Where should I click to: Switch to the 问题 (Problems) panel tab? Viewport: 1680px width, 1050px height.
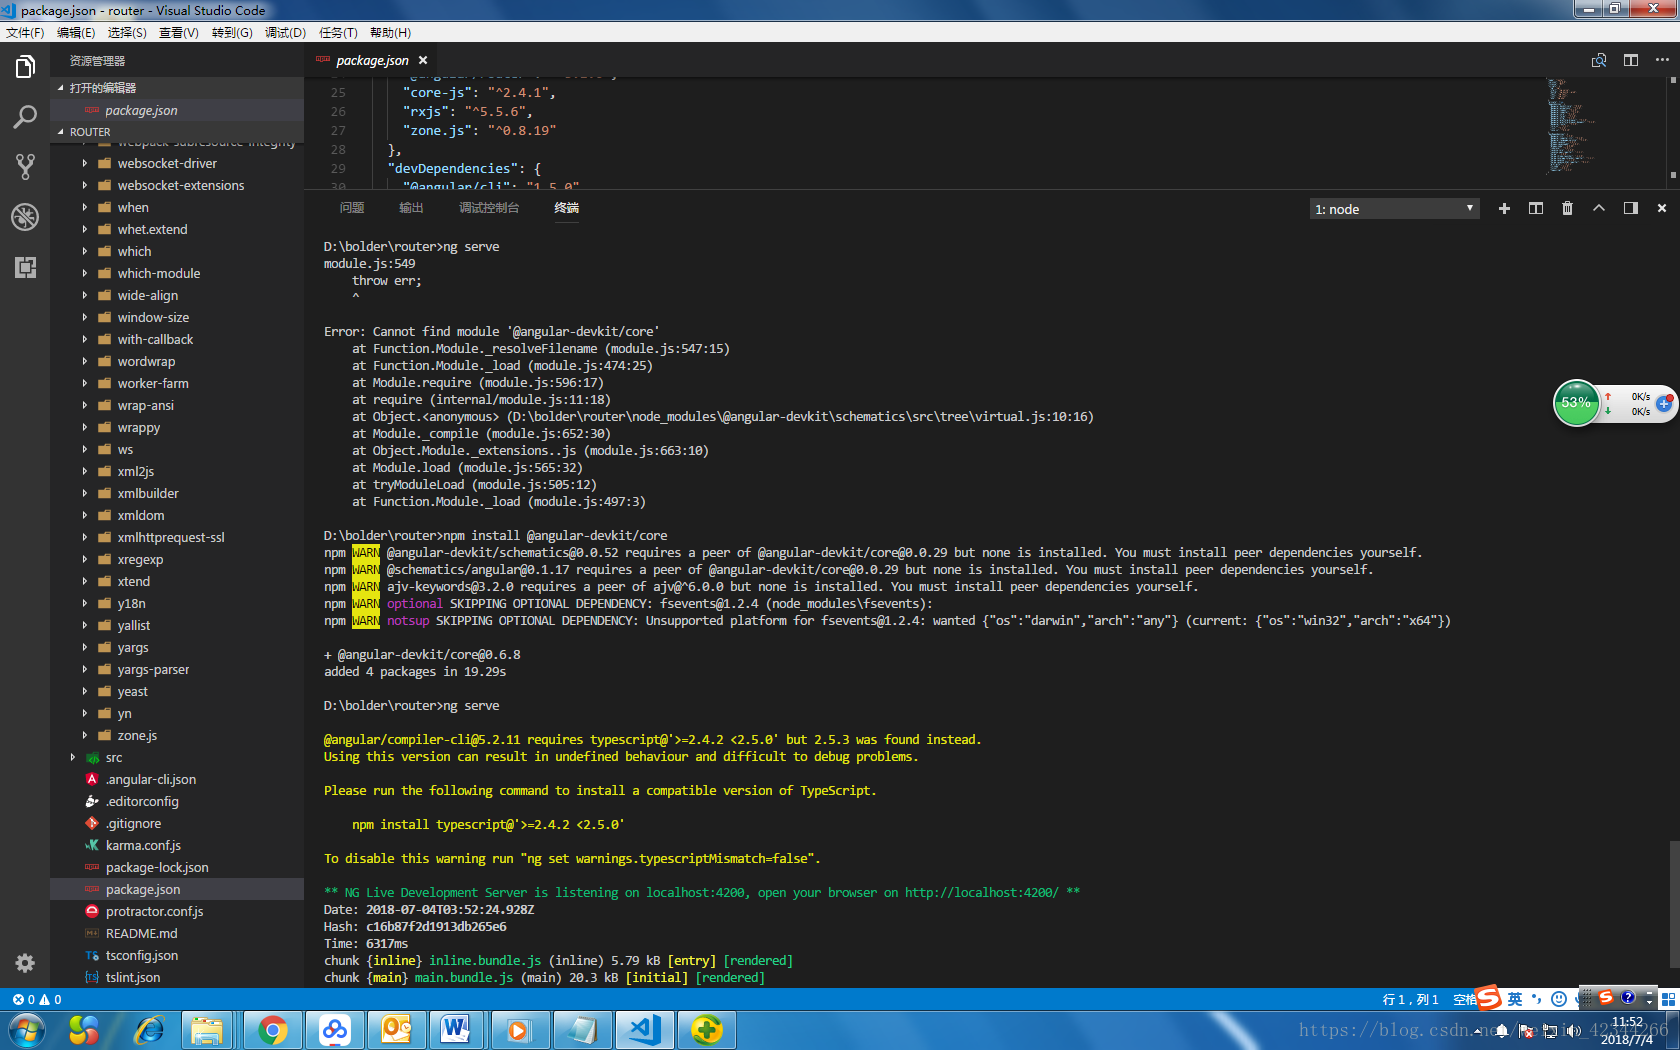[352, 208]
